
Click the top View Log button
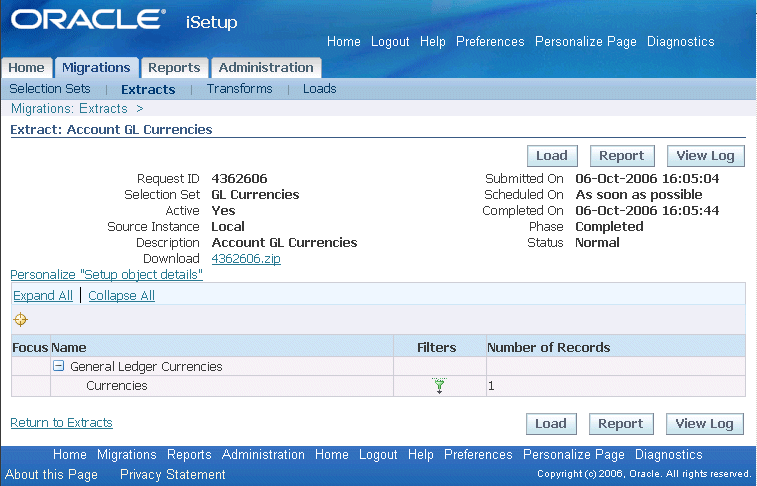coord(706,156)
